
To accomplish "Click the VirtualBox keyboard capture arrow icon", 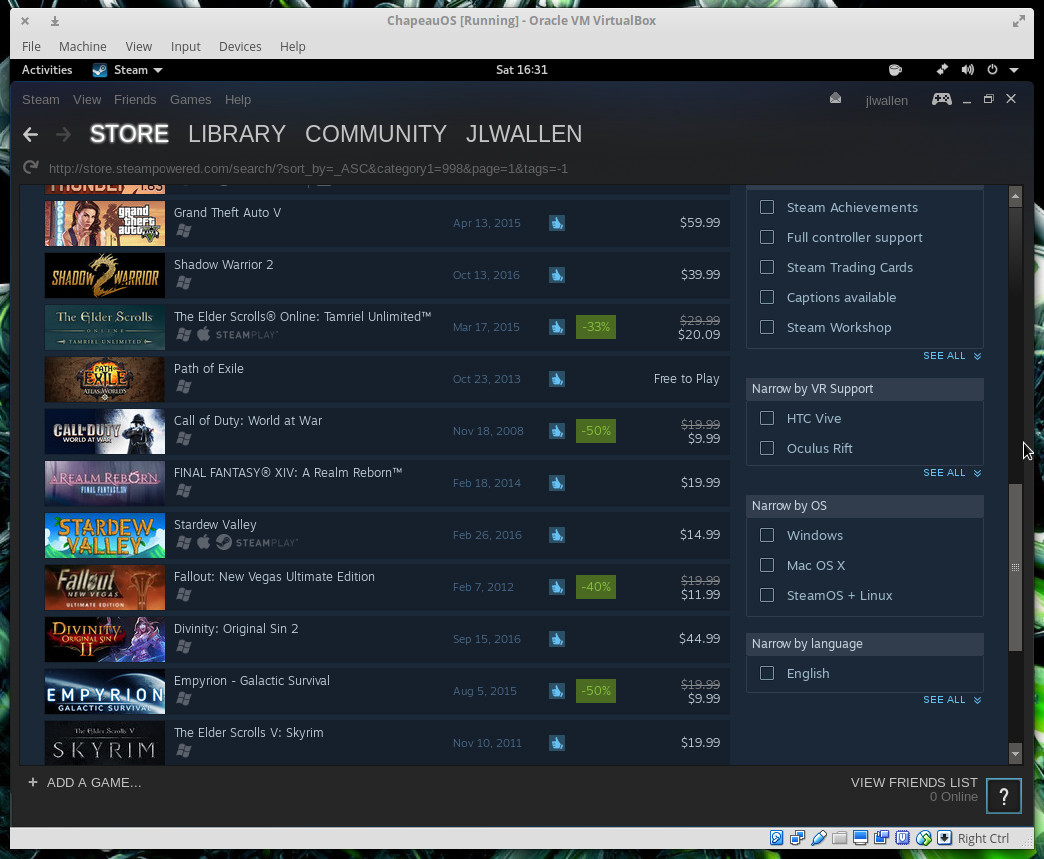I will [x=944, y=838].
